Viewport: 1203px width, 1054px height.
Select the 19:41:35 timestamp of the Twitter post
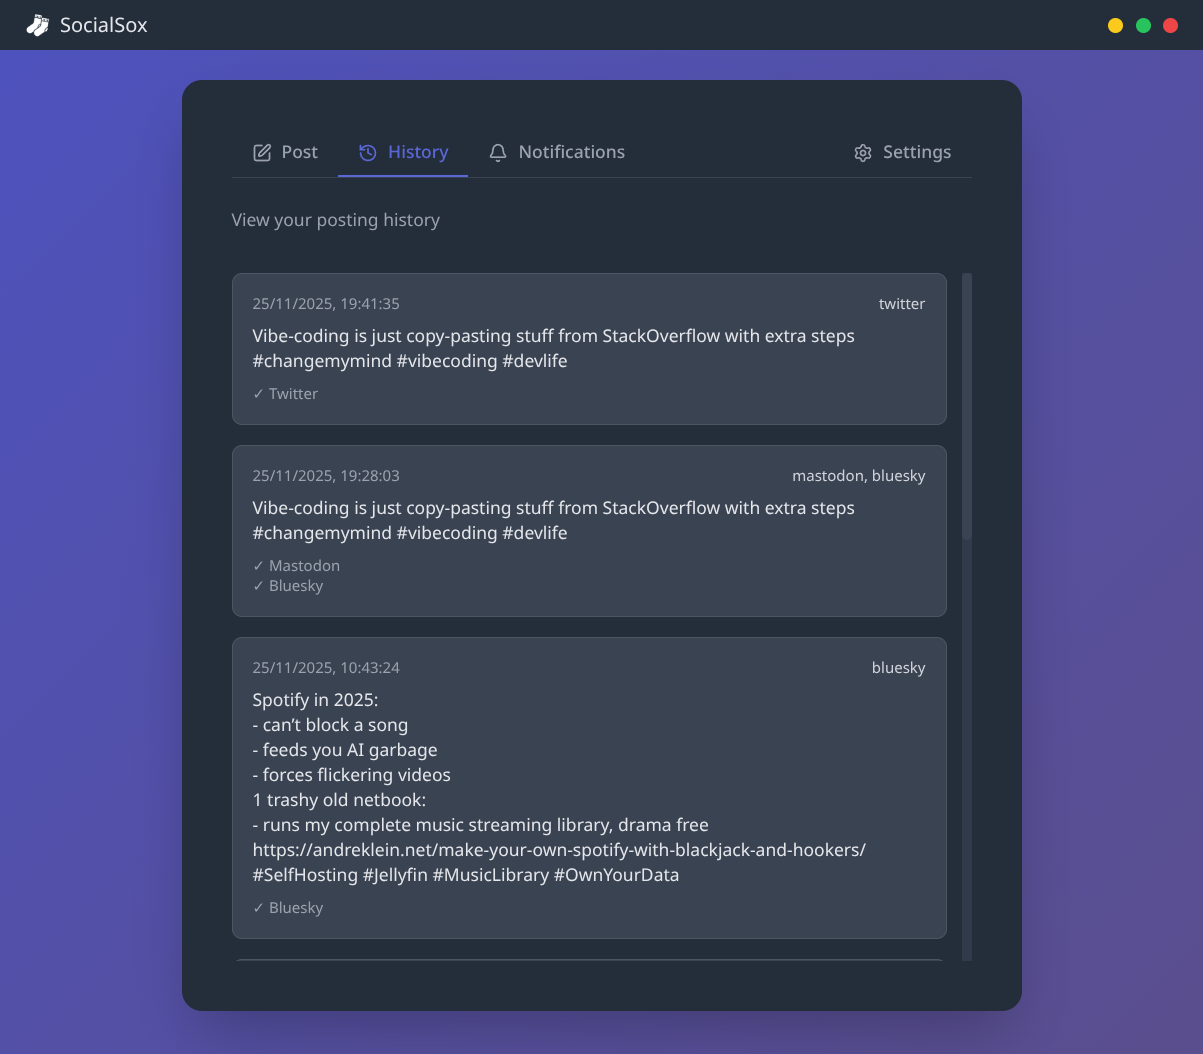(x=326, y=304)
